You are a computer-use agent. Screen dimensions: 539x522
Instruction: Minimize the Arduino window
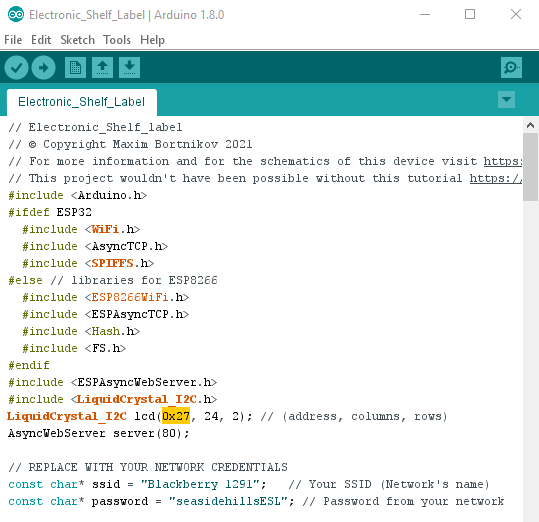pos(425,15)
